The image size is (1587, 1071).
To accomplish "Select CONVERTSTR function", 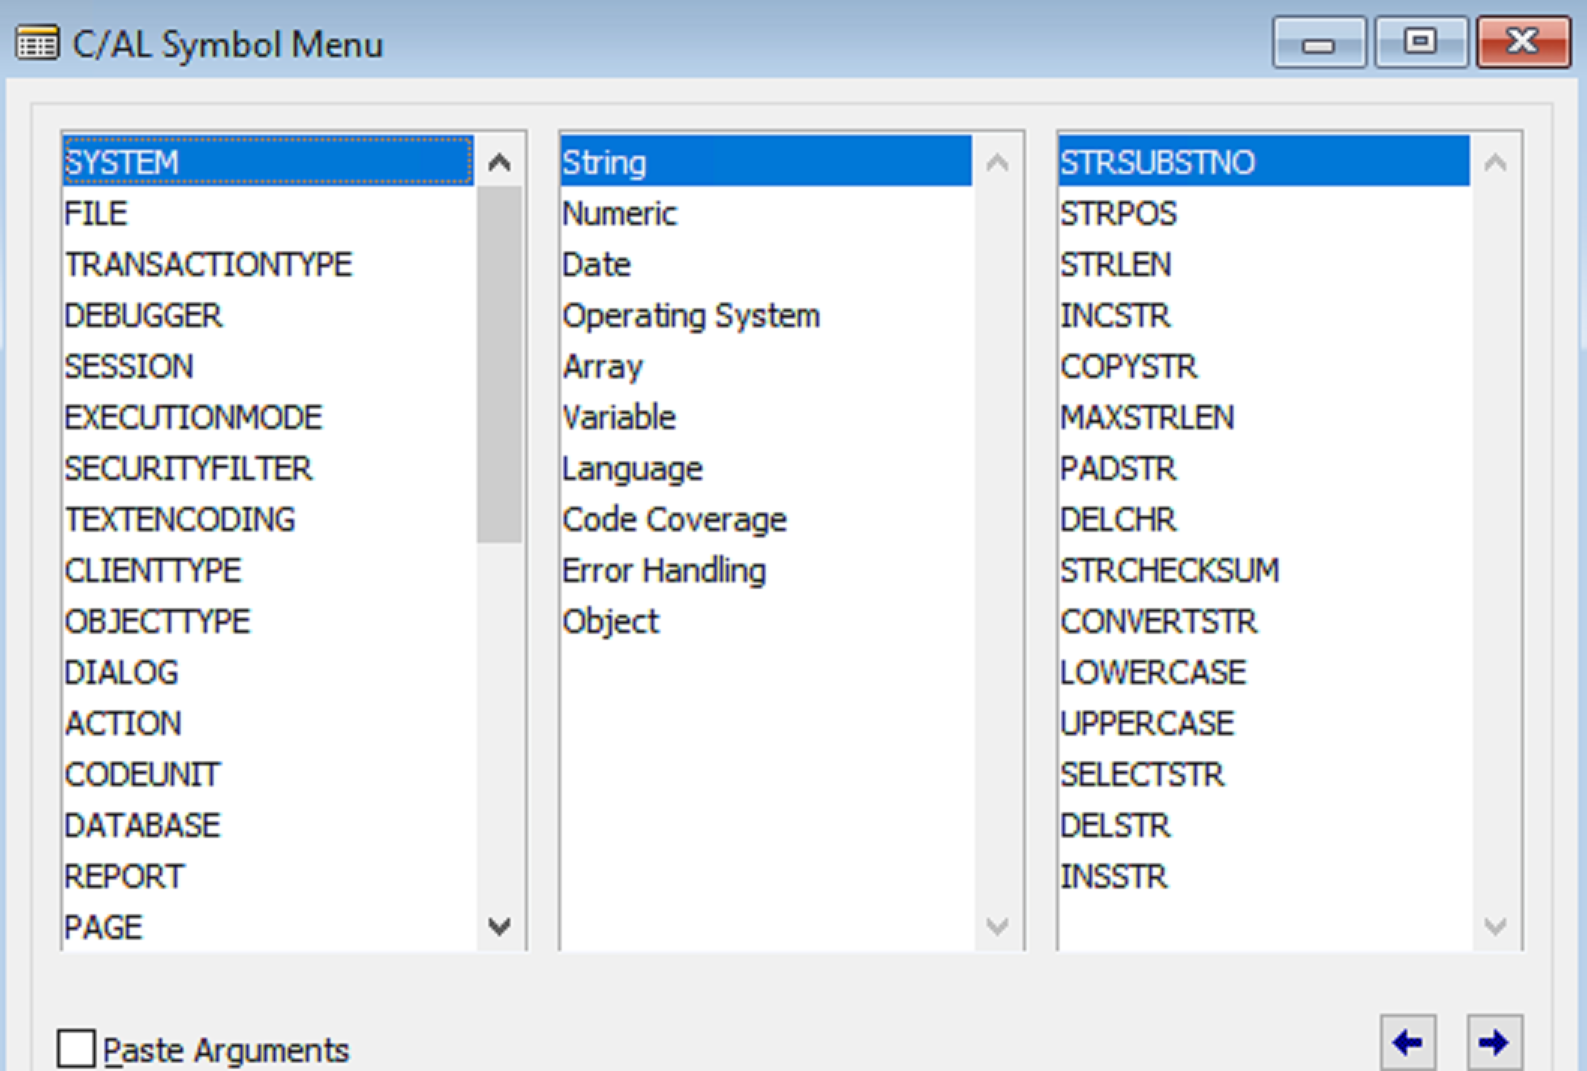I will (1264, 621).
